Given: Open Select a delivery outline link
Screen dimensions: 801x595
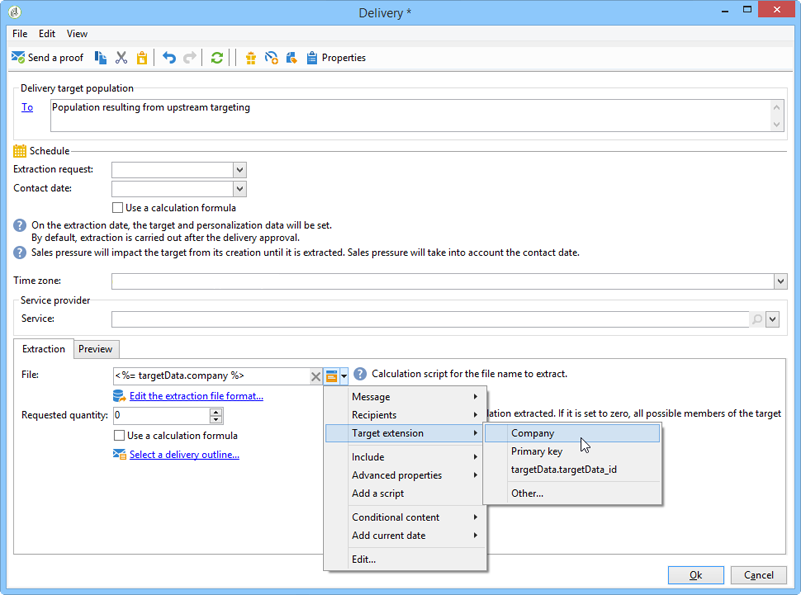Looking at the screenshot, I should [x=184, y=455].
